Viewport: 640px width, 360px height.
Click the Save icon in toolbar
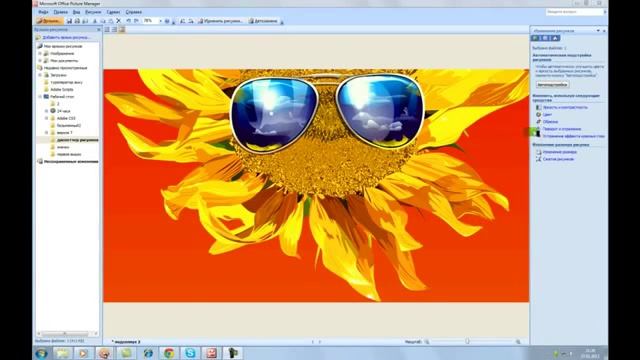coord(69,21)
